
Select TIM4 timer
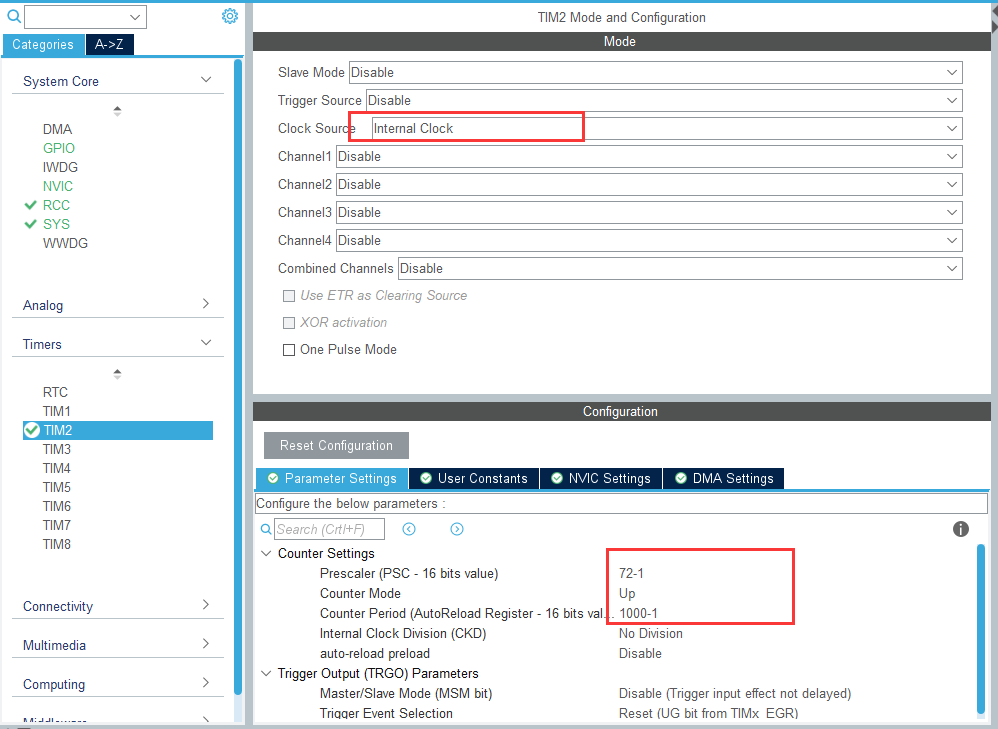(x=57, y=469)
